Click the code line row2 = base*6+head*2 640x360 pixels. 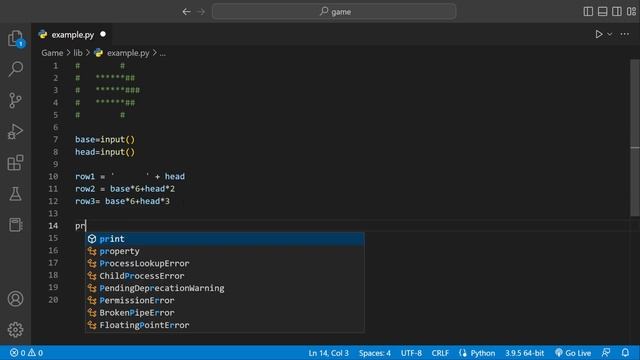(x=125, y=189)
